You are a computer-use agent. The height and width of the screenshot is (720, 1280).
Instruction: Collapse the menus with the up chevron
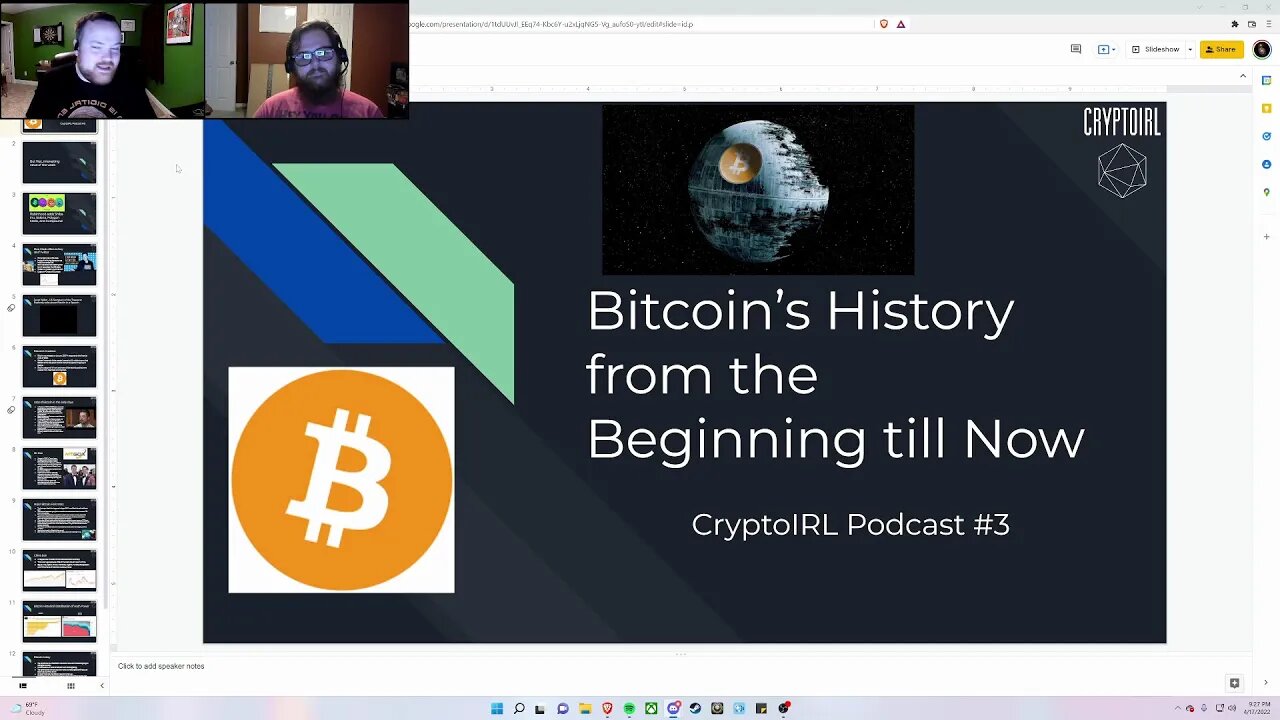pyautogui.click(x=1243, y=76)
